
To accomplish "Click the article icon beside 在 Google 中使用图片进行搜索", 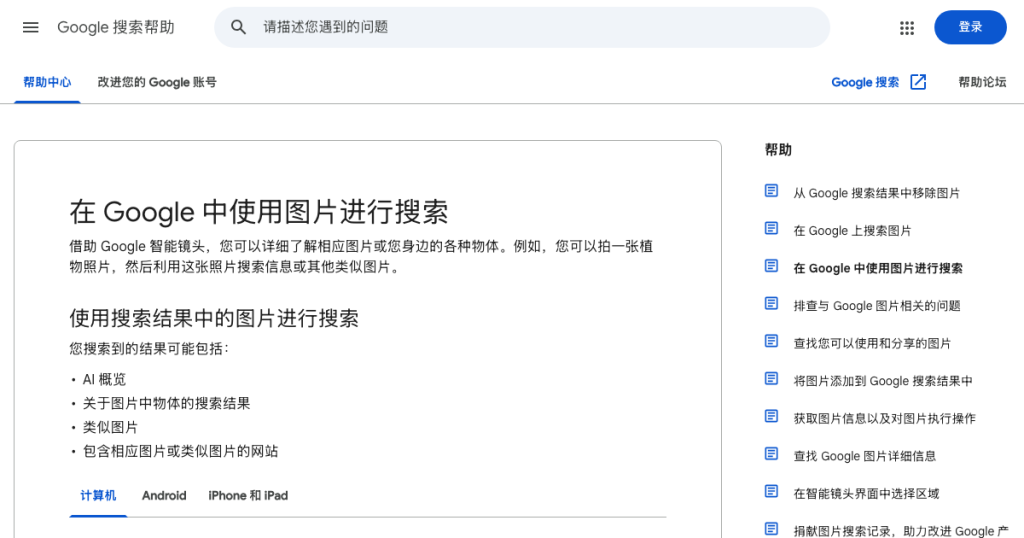I will [x=771, y=266].
